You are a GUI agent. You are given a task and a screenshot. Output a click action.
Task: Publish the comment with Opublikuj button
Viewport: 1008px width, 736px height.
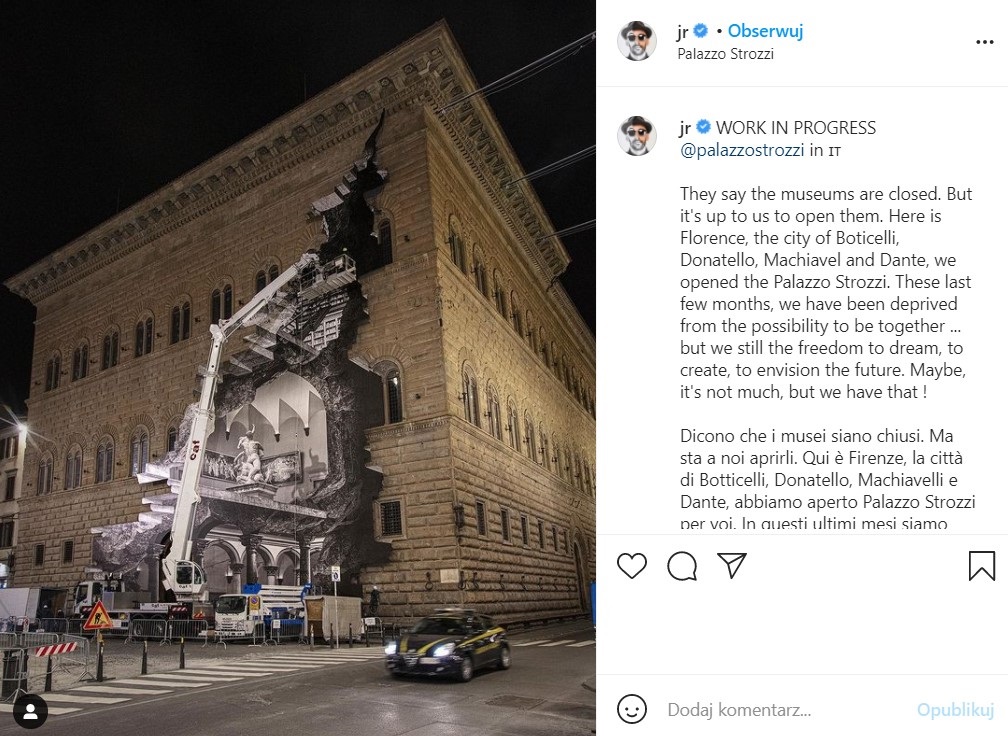[955, 710]
